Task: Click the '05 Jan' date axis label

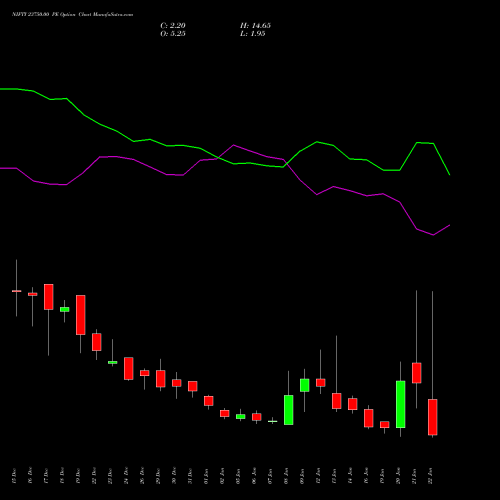Action: (238, 476)
